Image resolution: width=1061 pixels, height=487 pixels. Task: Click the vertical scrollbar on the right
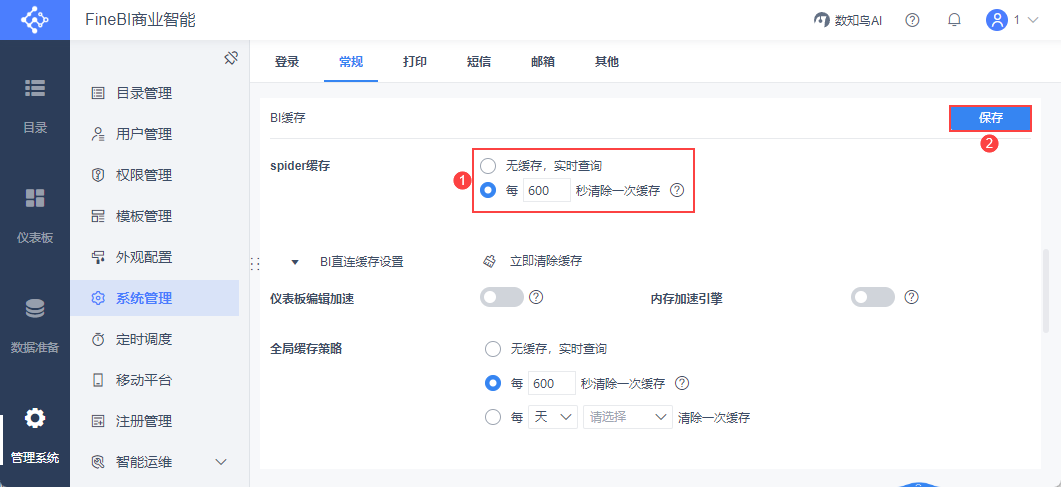(1046, 290)
